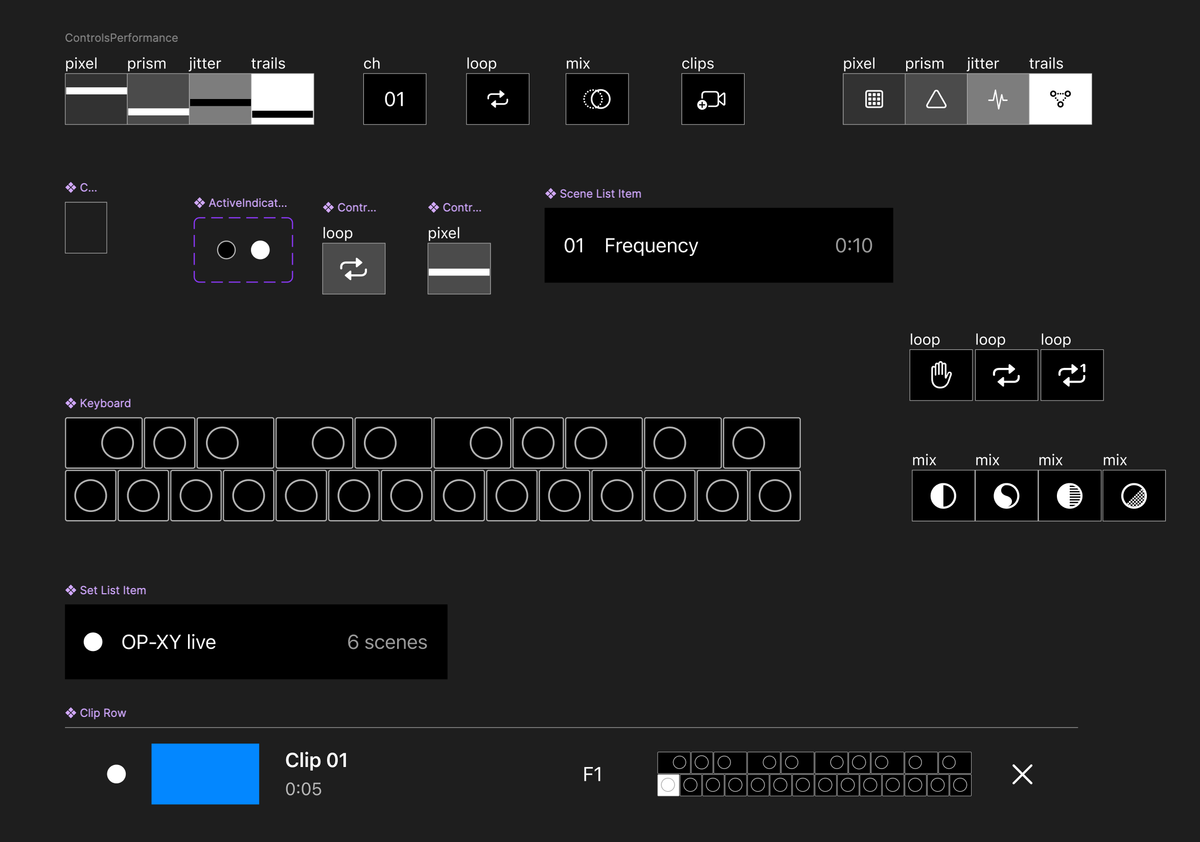Viewport: 1200px width, 842px height.
Task: Adjust the pixel slider under the Contr... label
Action: click(459, 269)
